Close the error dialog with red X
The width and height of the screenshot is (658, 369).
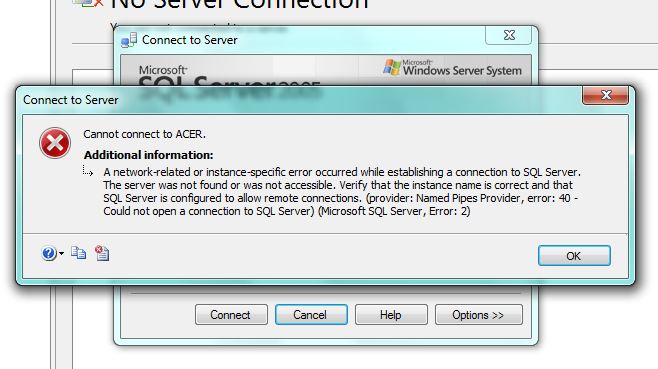tap(605, 95)
